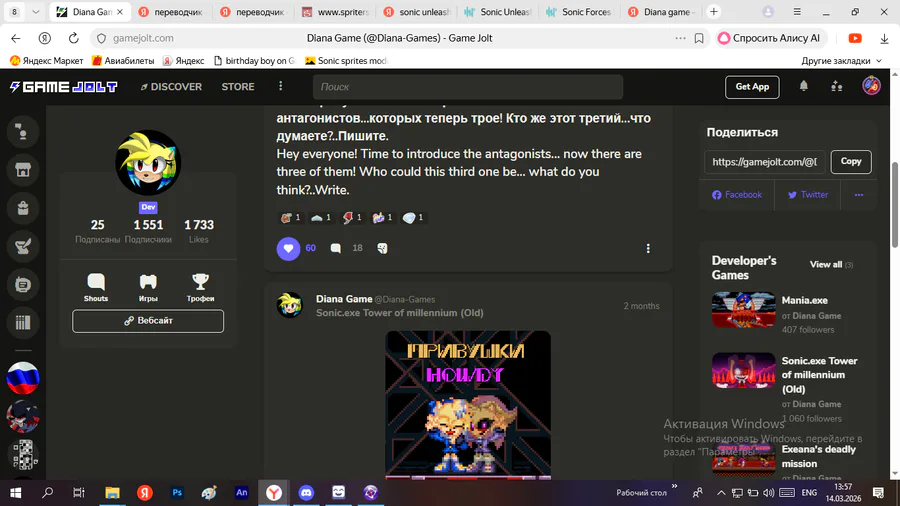Open Shouts on the profile

(x=96, y=287)
